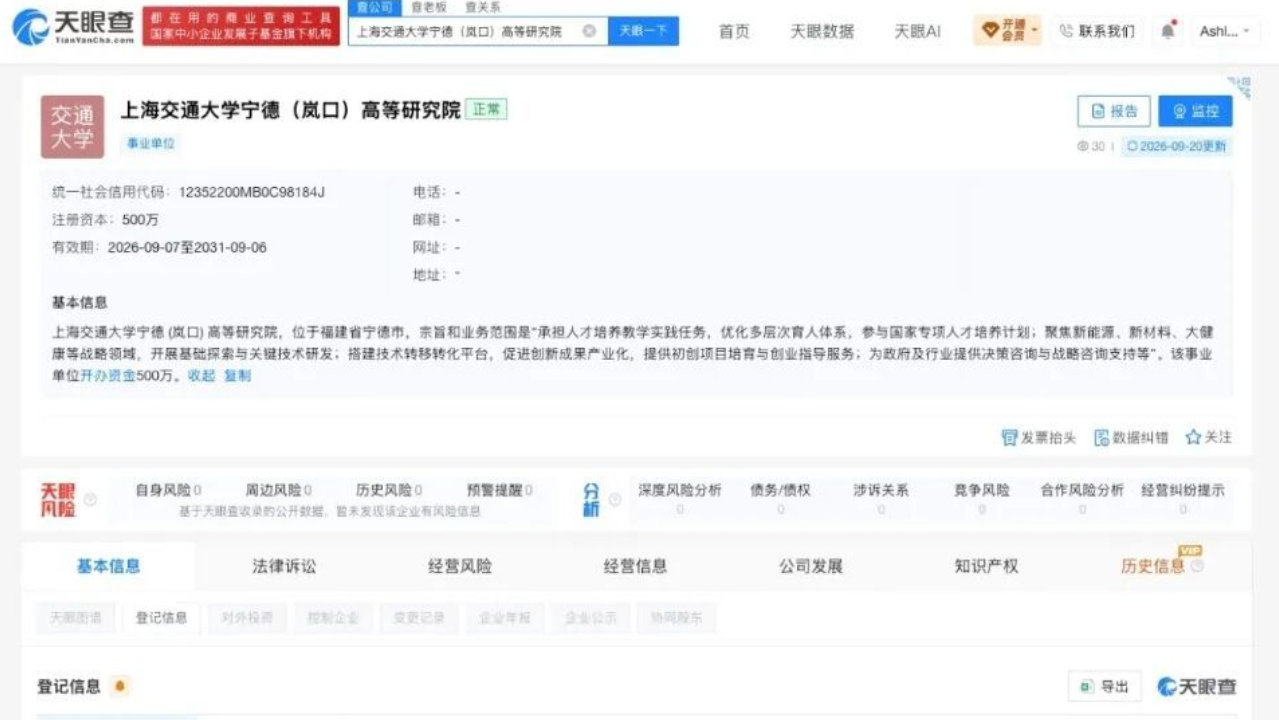Click the 天眼一下 search button
Viewport: 1279px width, 720px height.
click(x=643, y=31)
